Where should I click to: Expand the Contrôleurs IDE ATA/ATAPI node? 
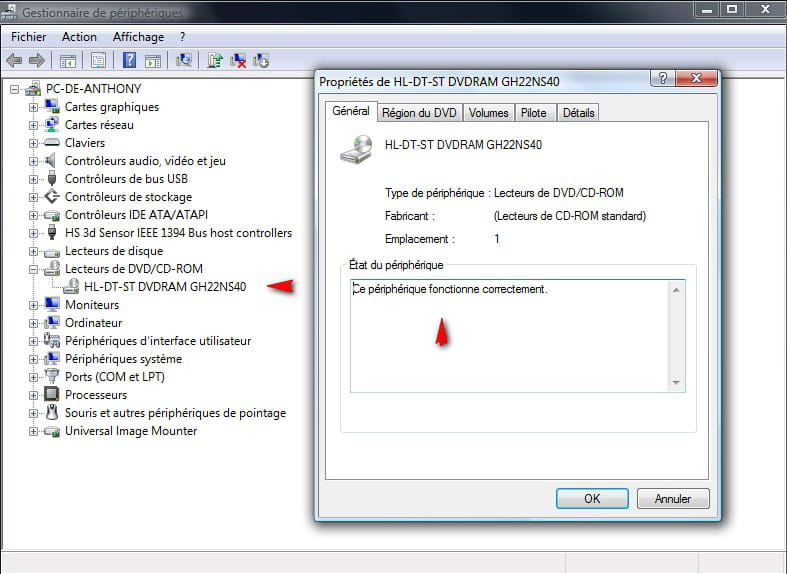(33, 215)
